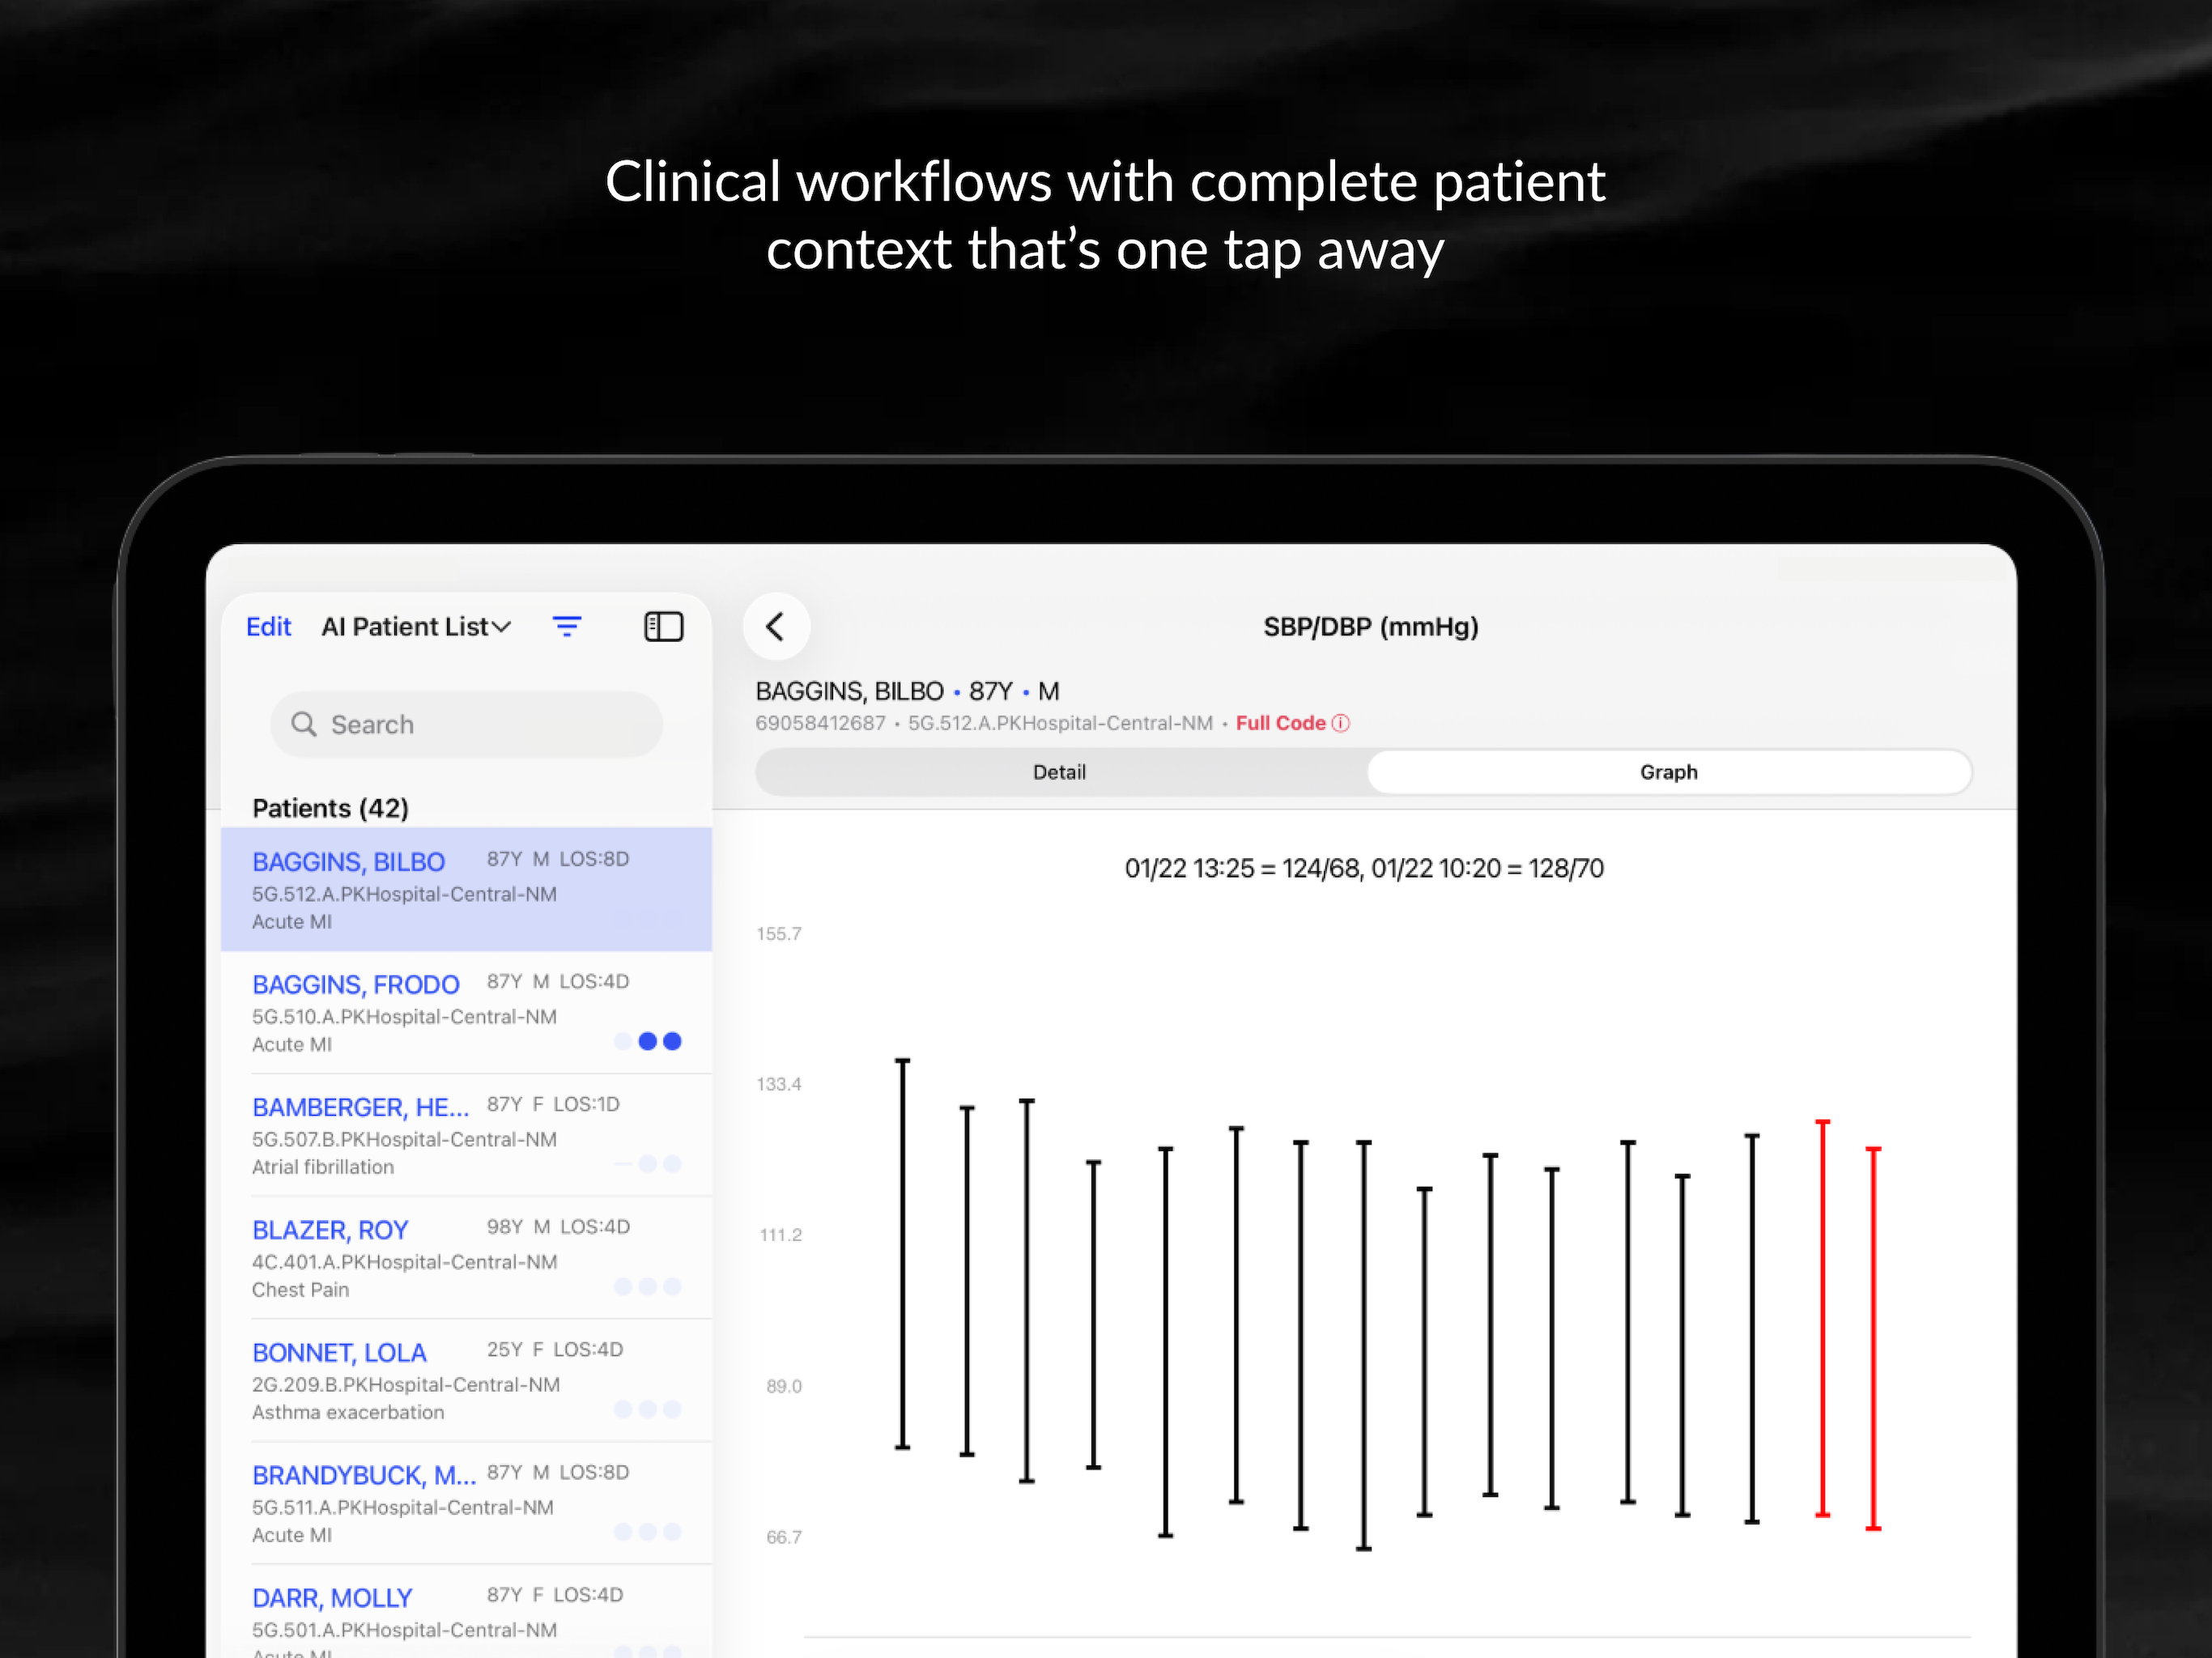Click the search magnifier icon
The height and width of the screenshot is (1658, 2212).
click(304, 724)
